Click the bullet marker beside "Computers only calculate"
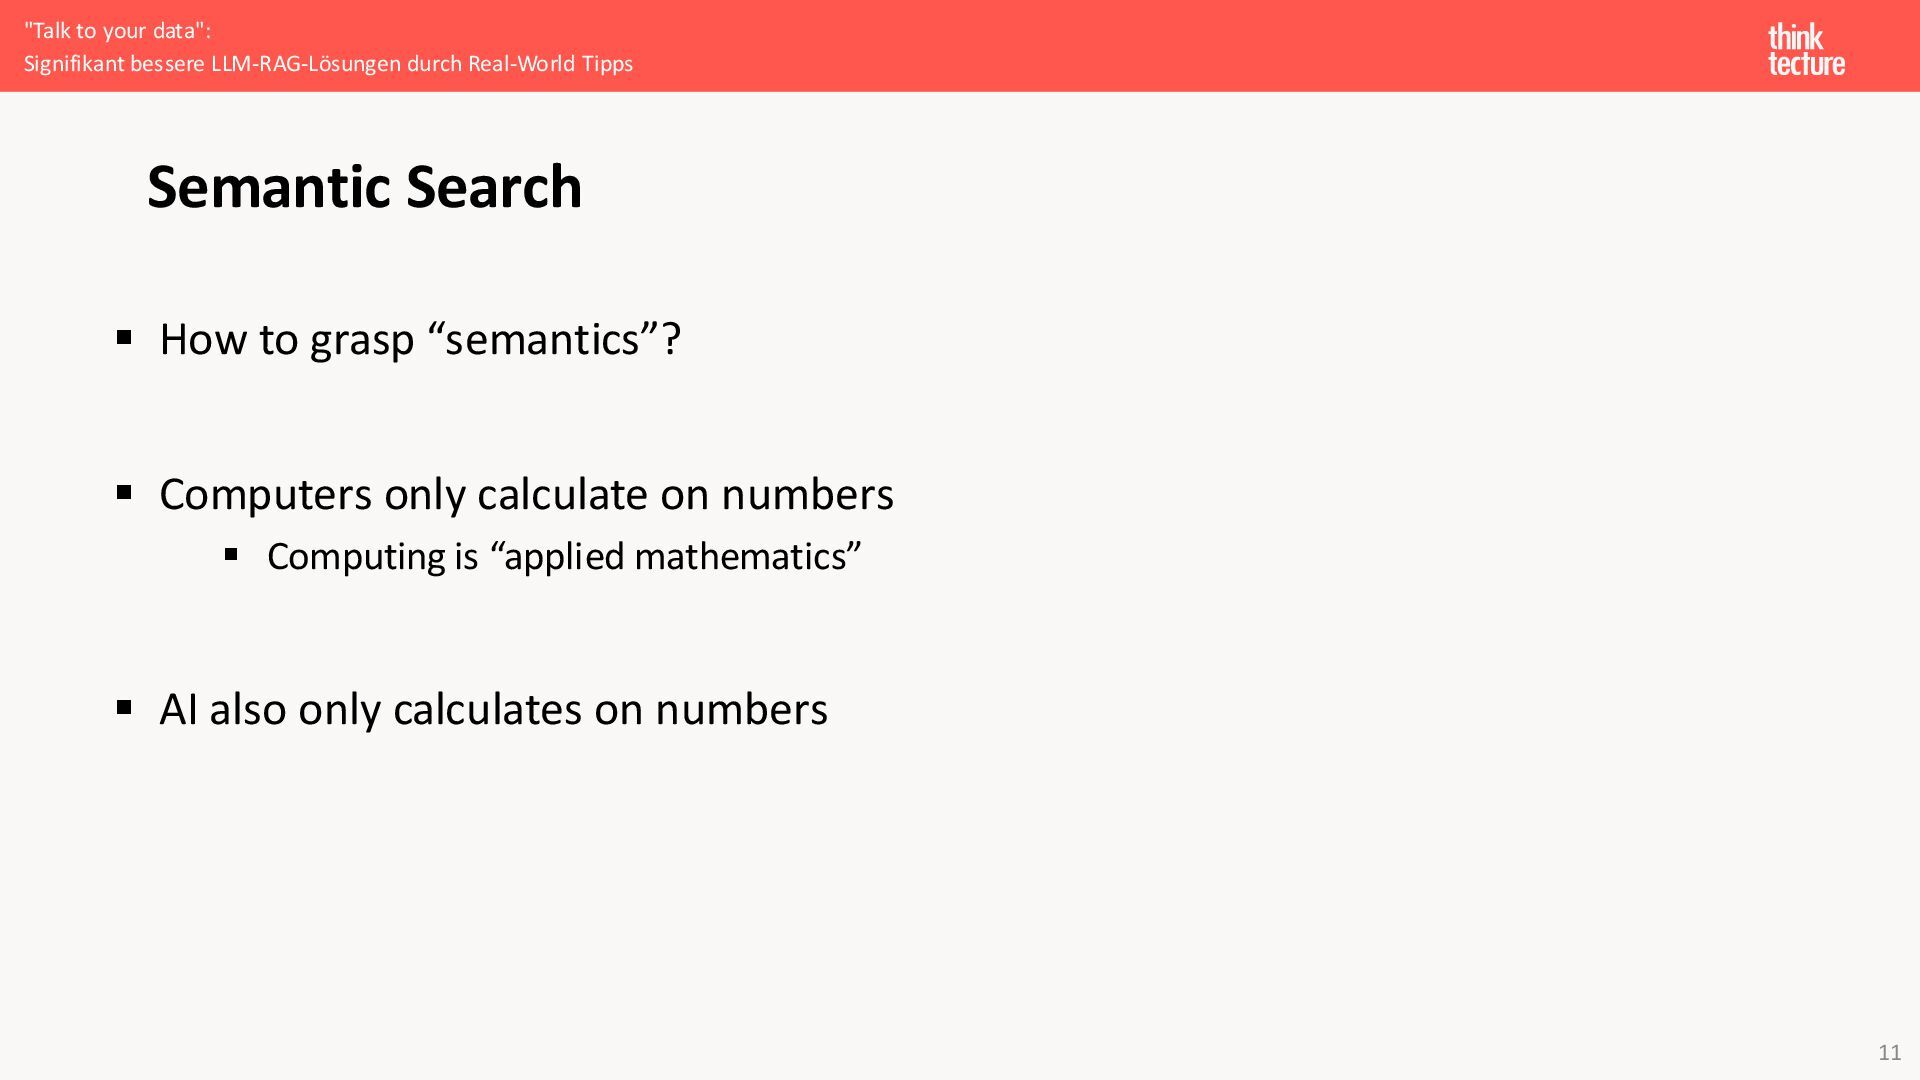Image resolution: width=1920 pixels, height=1080 pixels. click(x=124, y=492)
